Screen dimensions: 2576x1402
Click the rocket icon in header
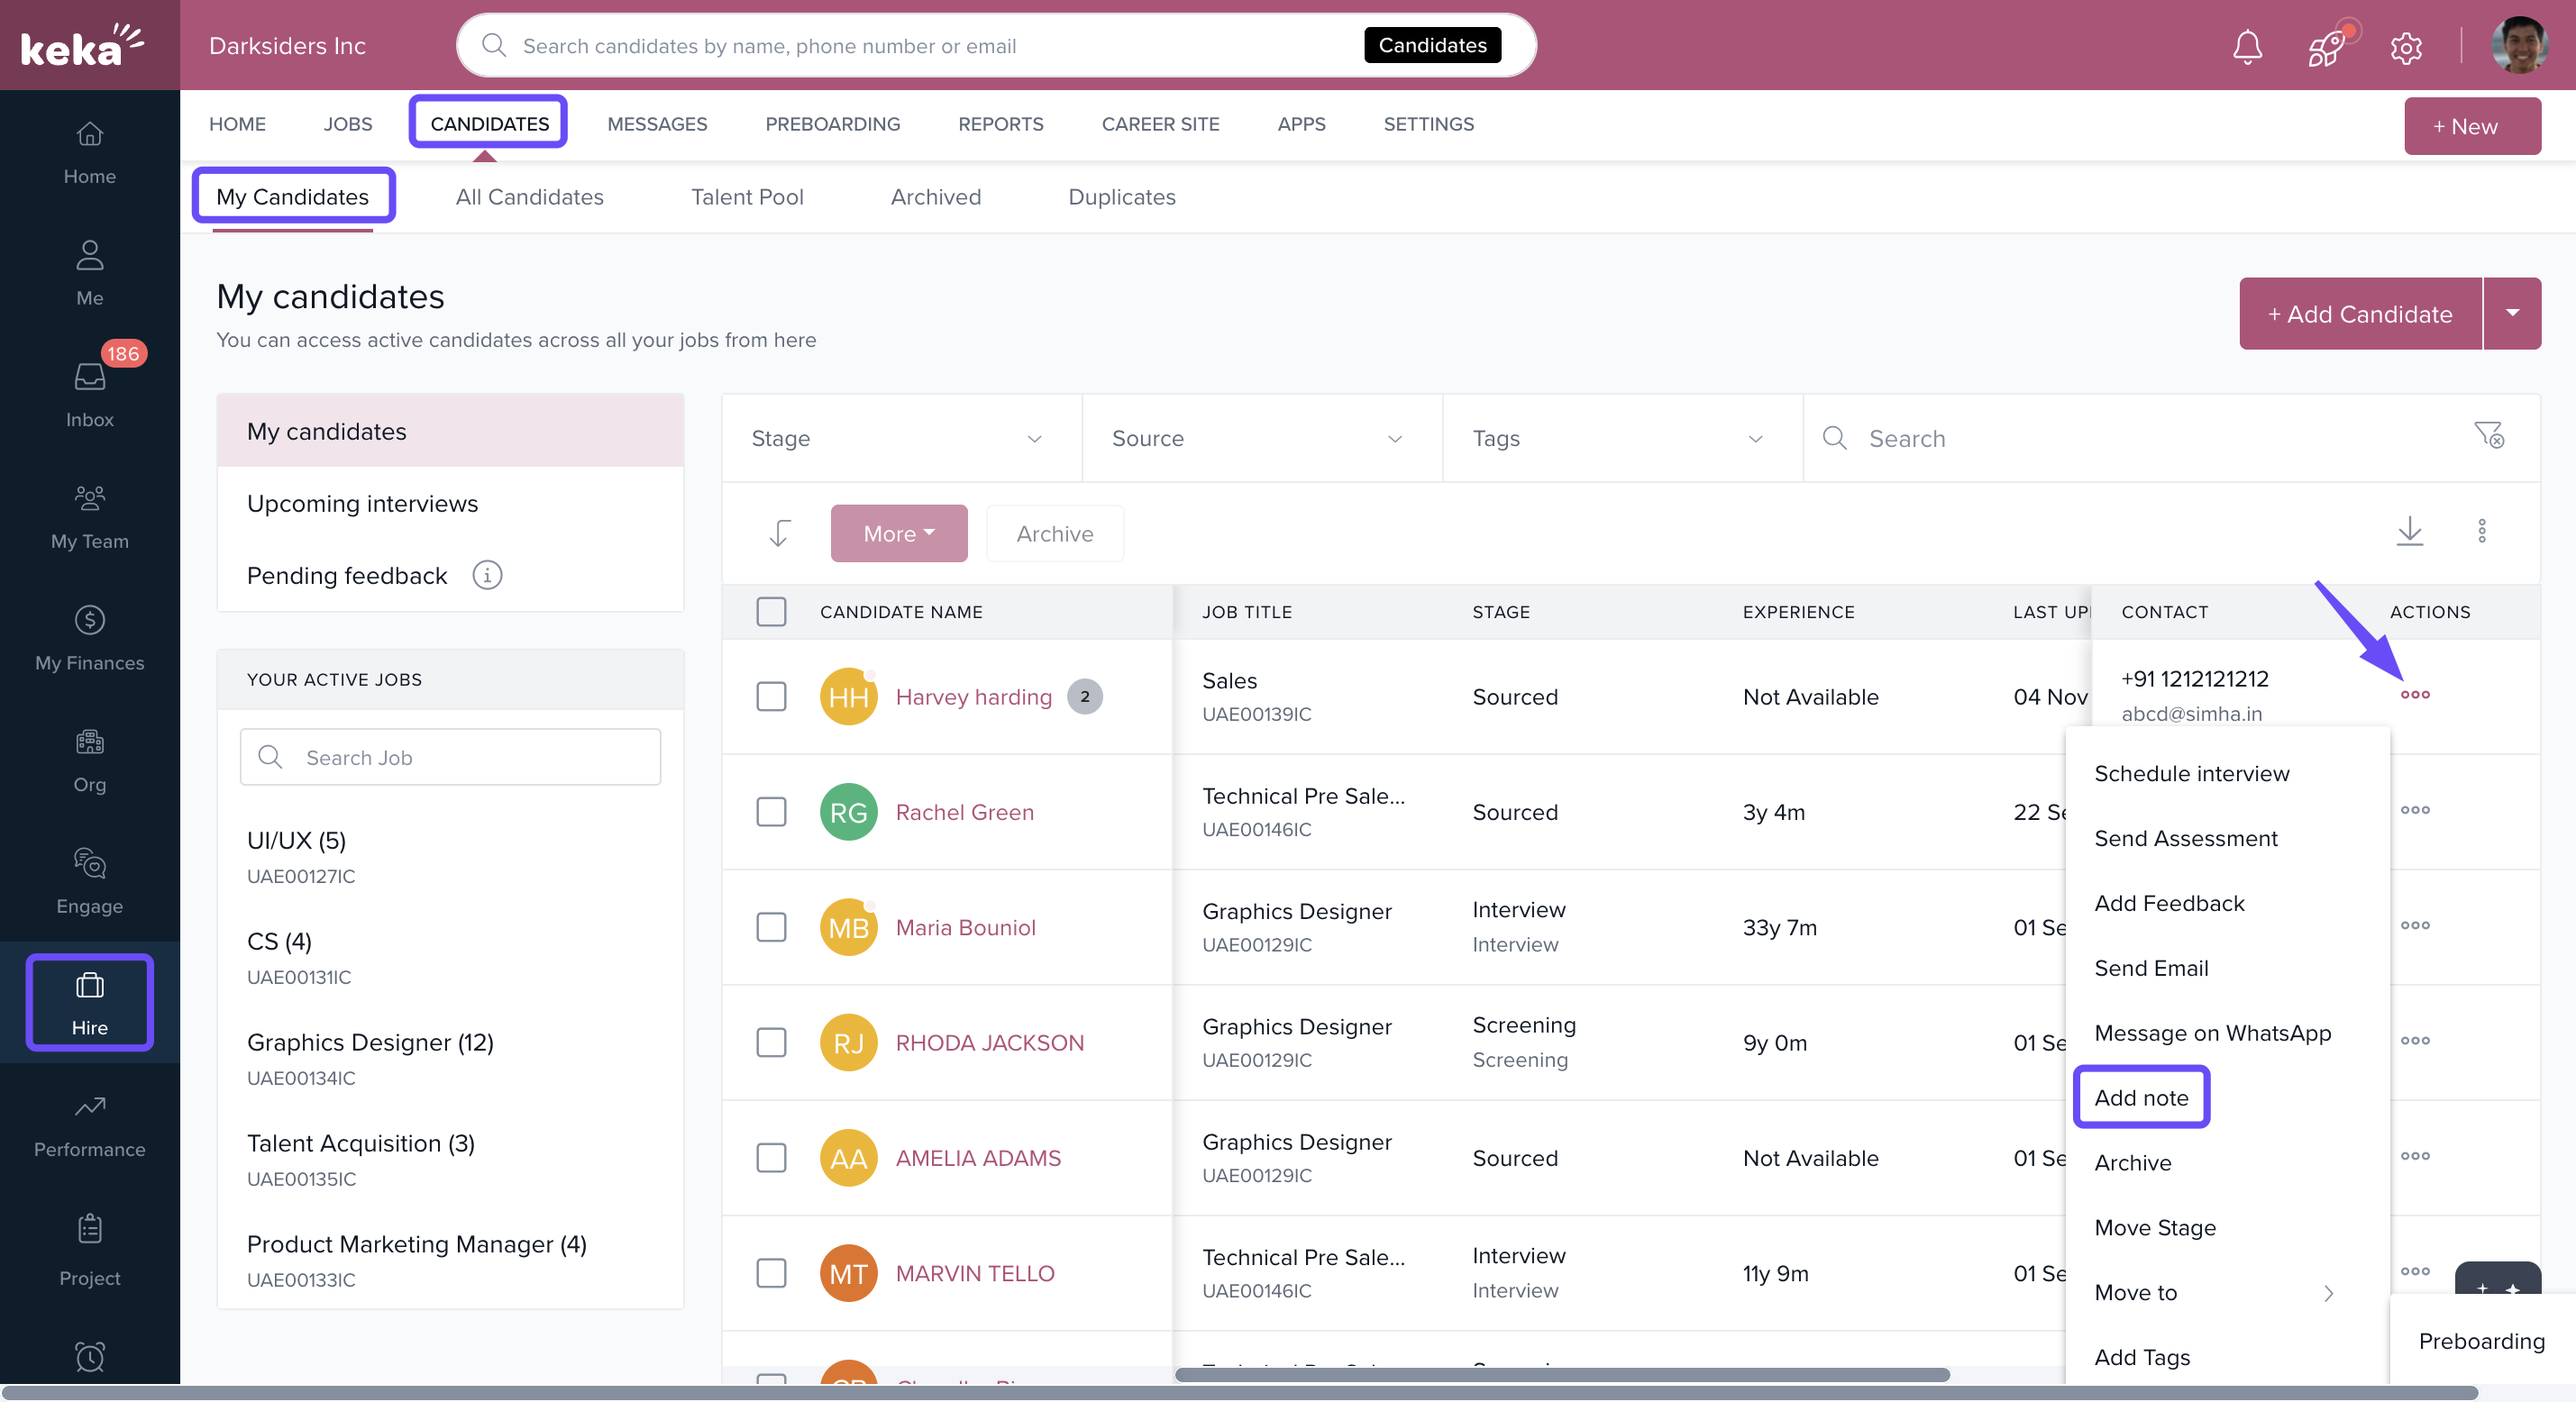coord(2327,46)
